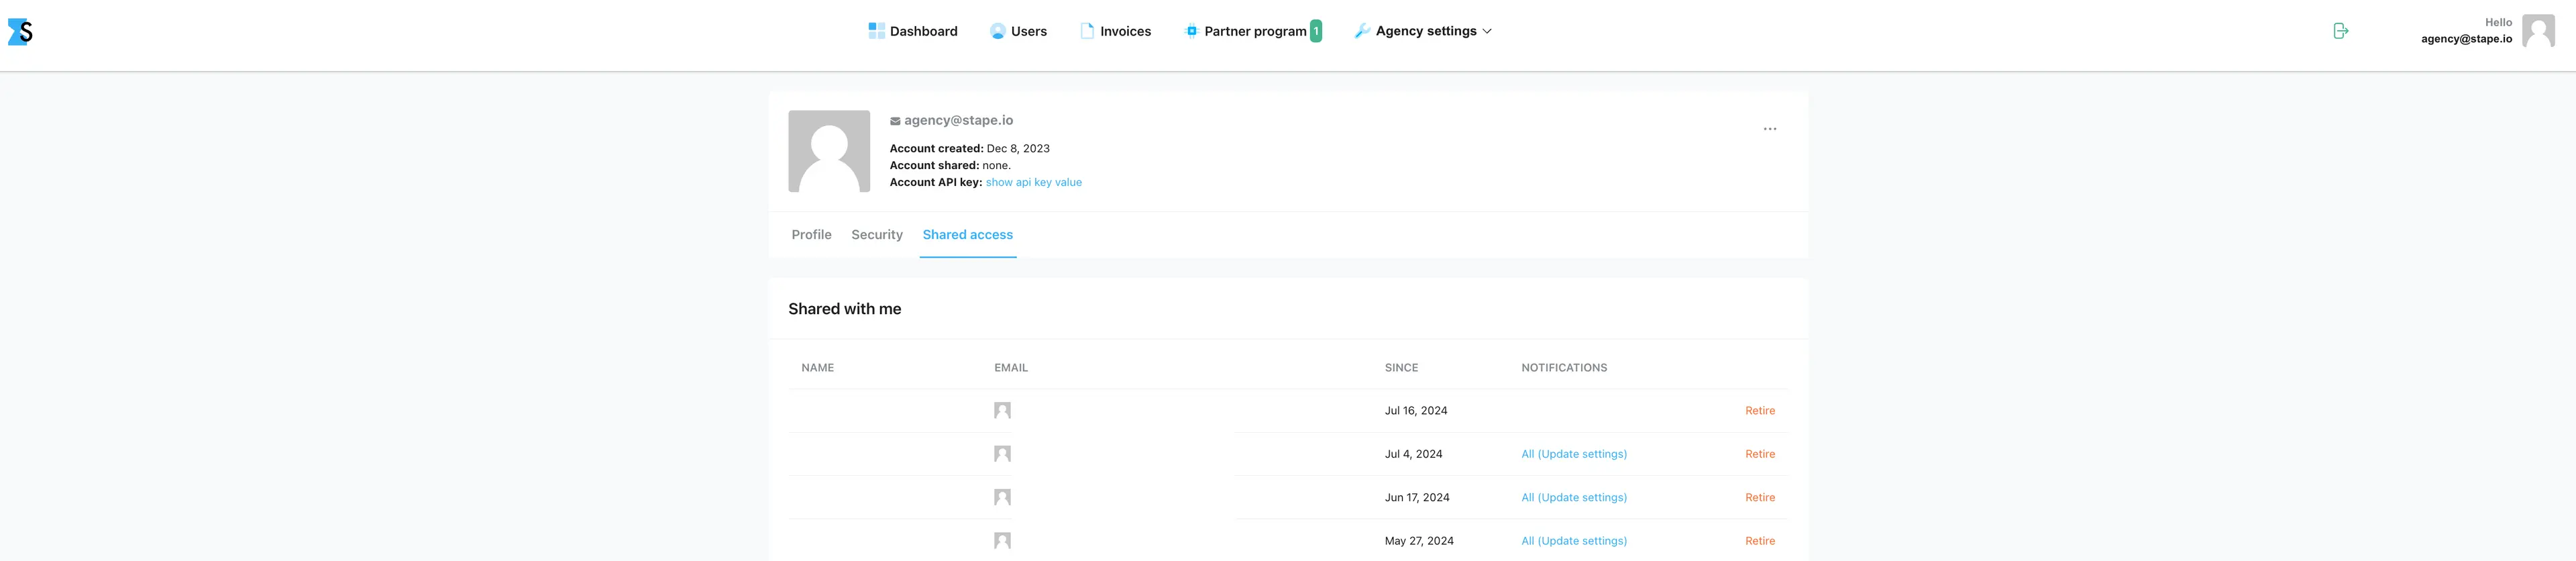2576x561 pixels.
Task: Update notification settings for Jul 4, 2024 row
Action: point(1574,454)
